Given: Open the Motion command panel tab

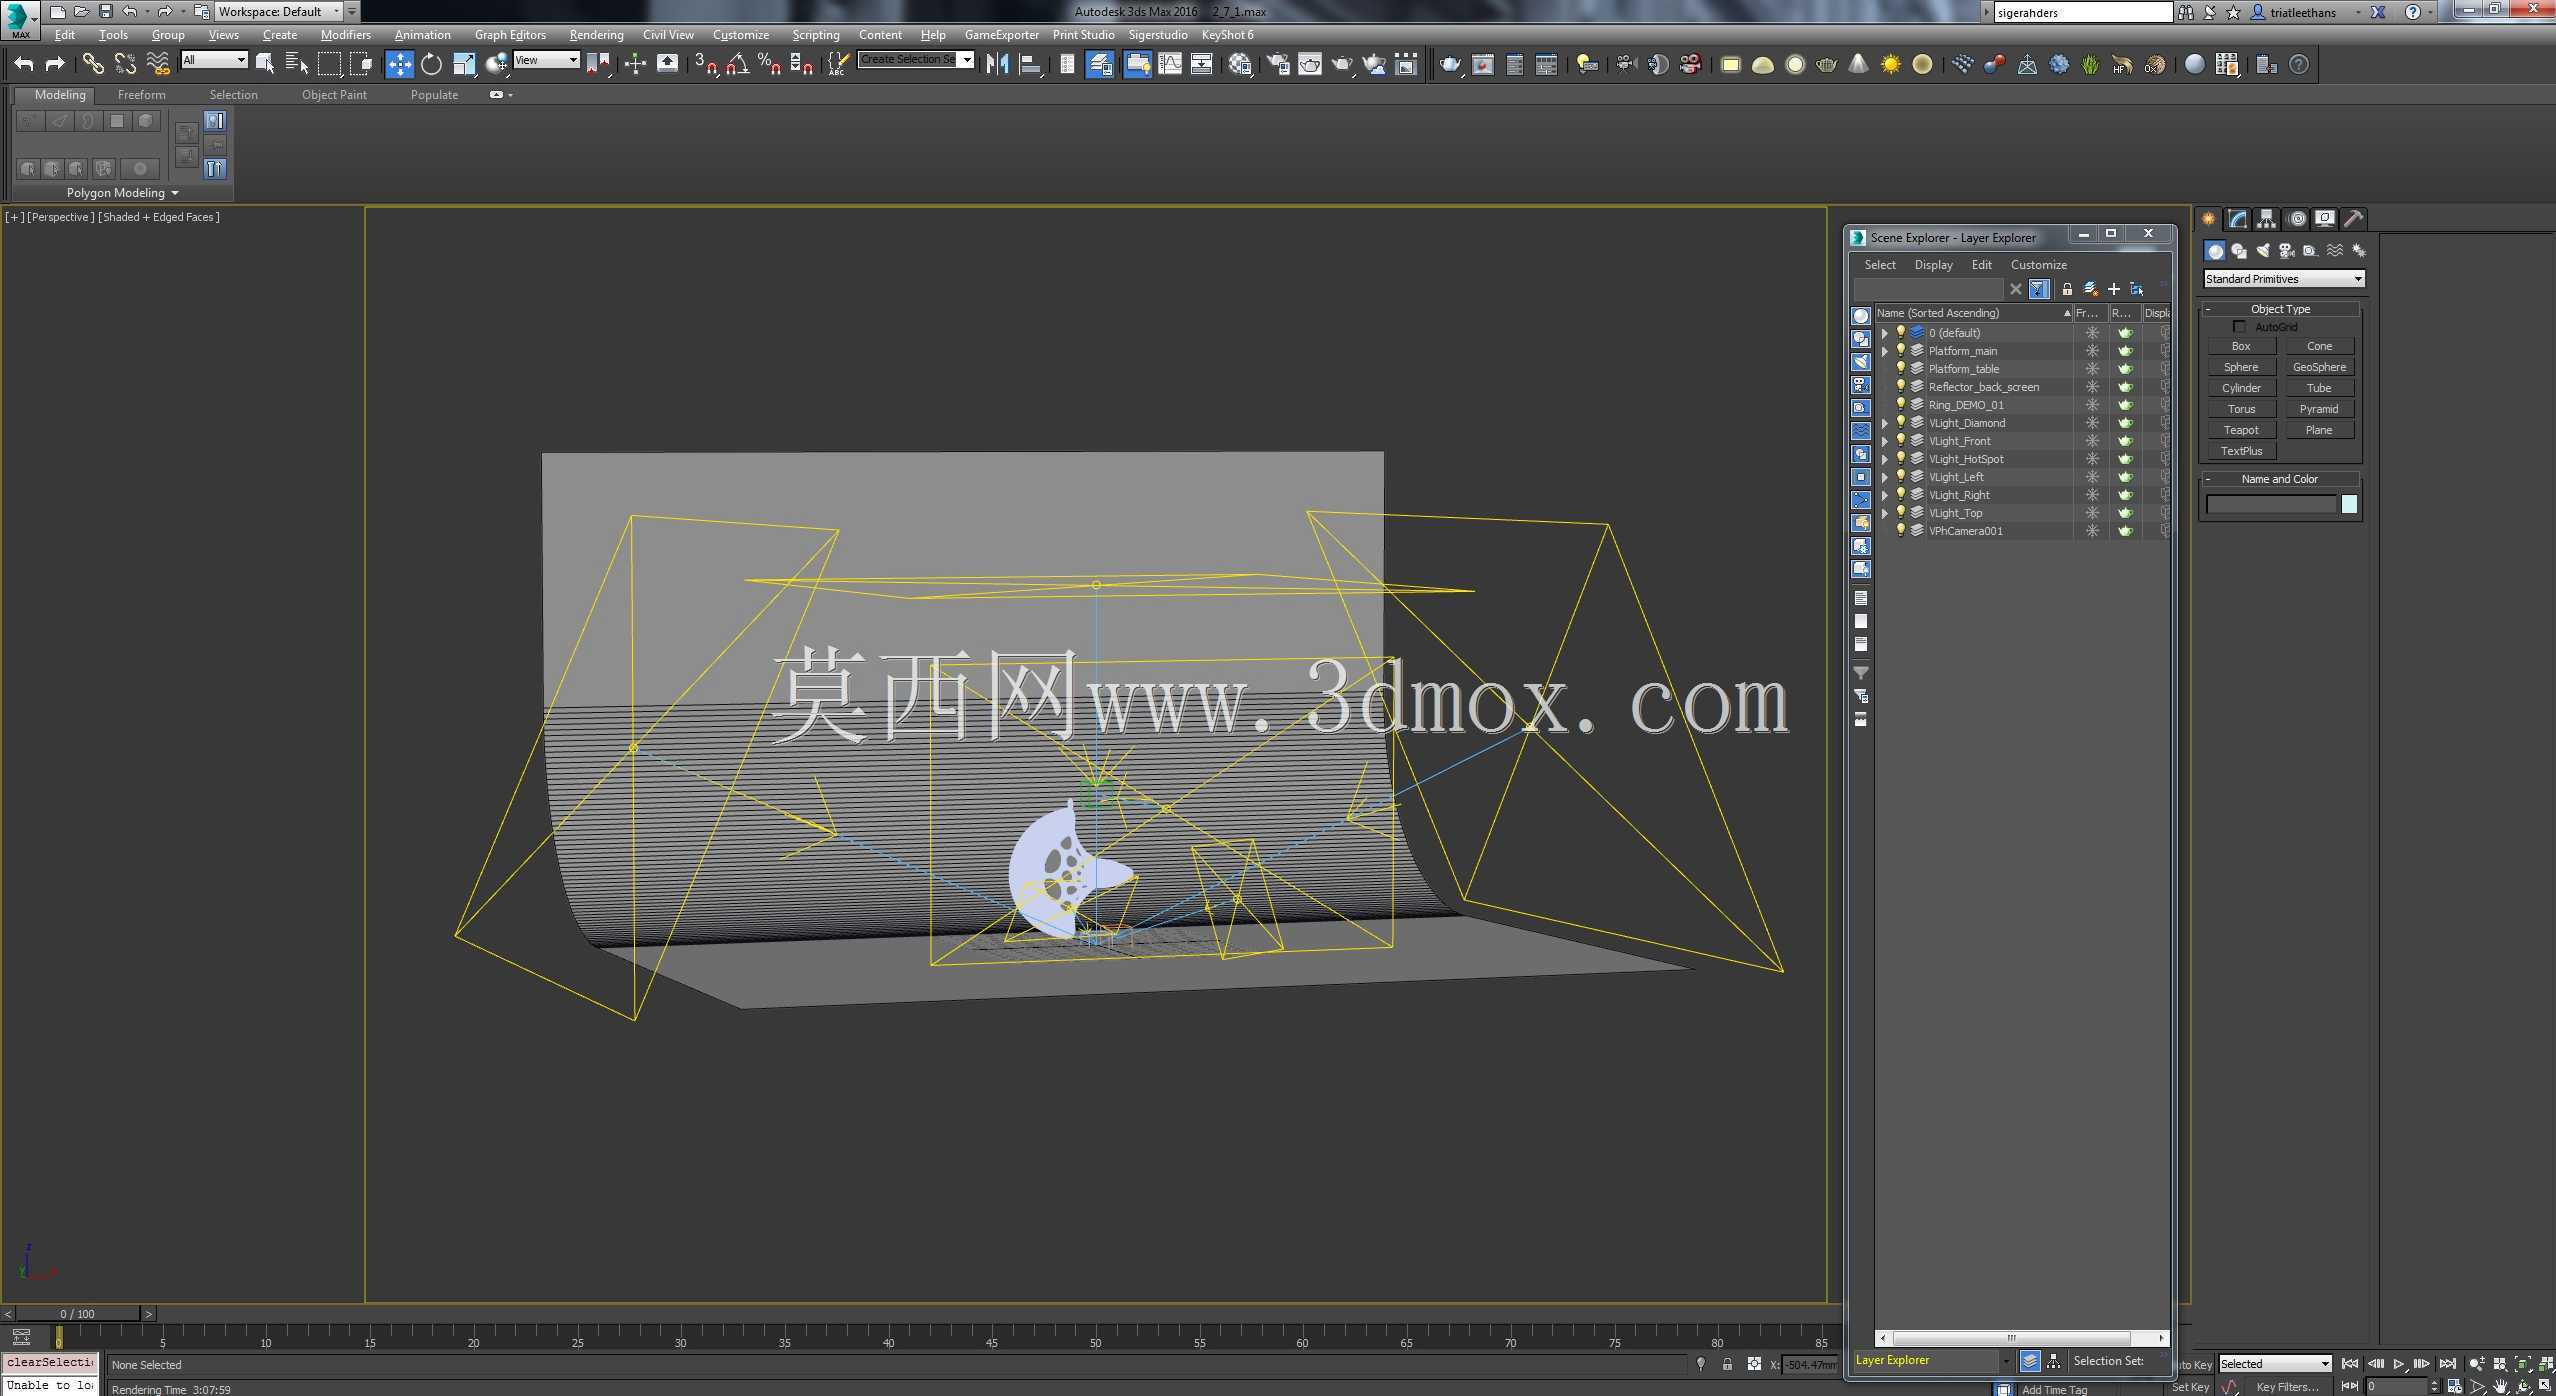Looking at the screenshot, I should coord(2297,218).
